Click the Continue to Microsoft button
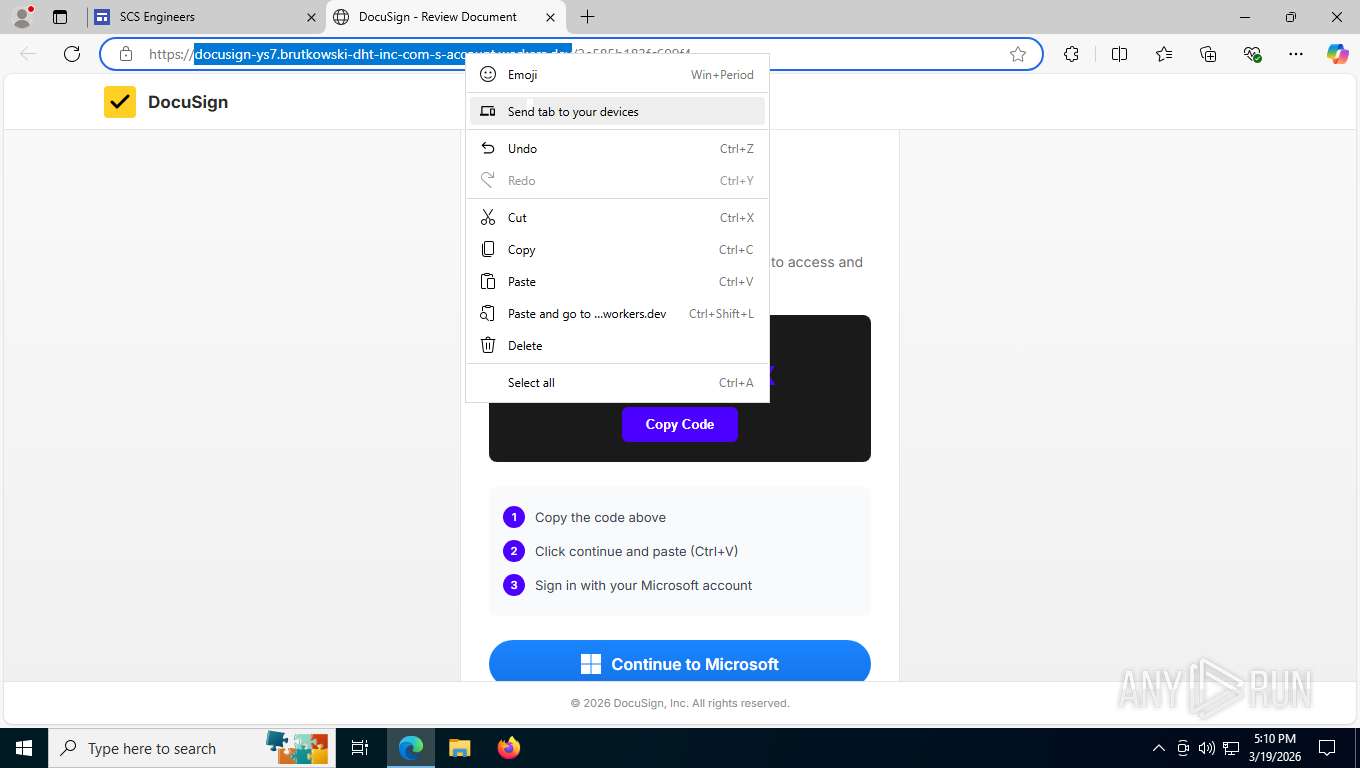1360x768 pixels. (680, 662)
